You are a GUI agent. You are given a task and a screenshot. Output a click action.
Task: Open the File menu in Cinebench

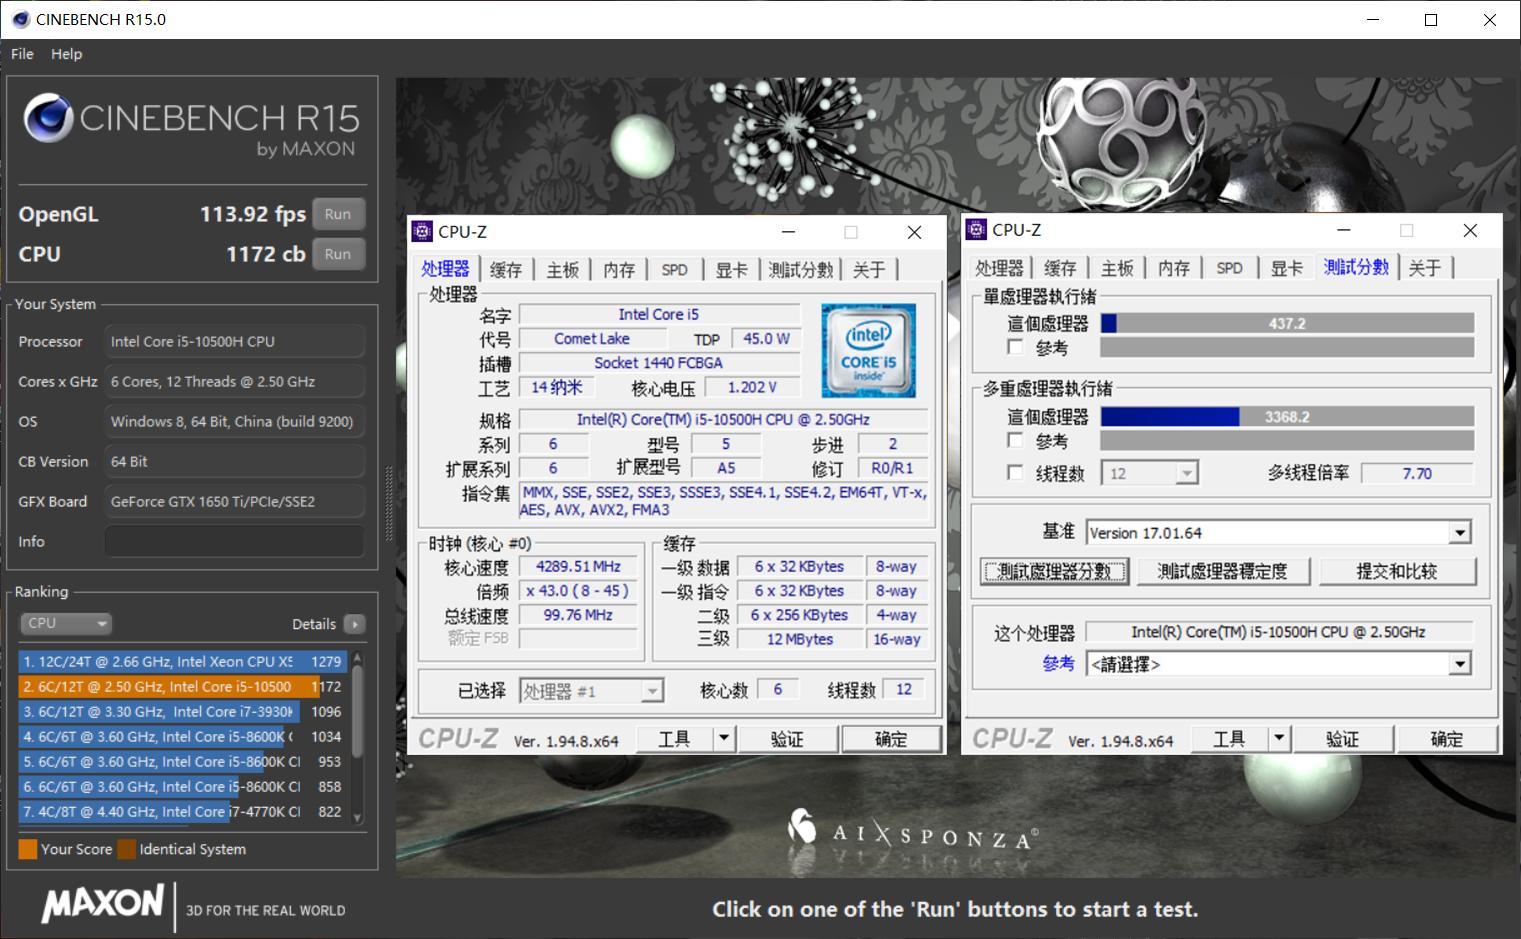[21, 54]
